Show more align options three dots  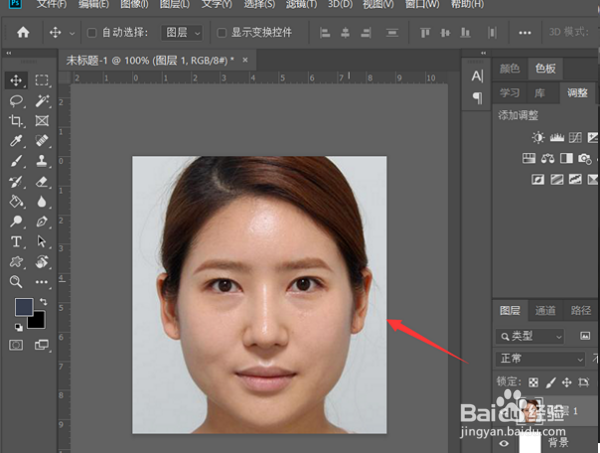[525, 33]
